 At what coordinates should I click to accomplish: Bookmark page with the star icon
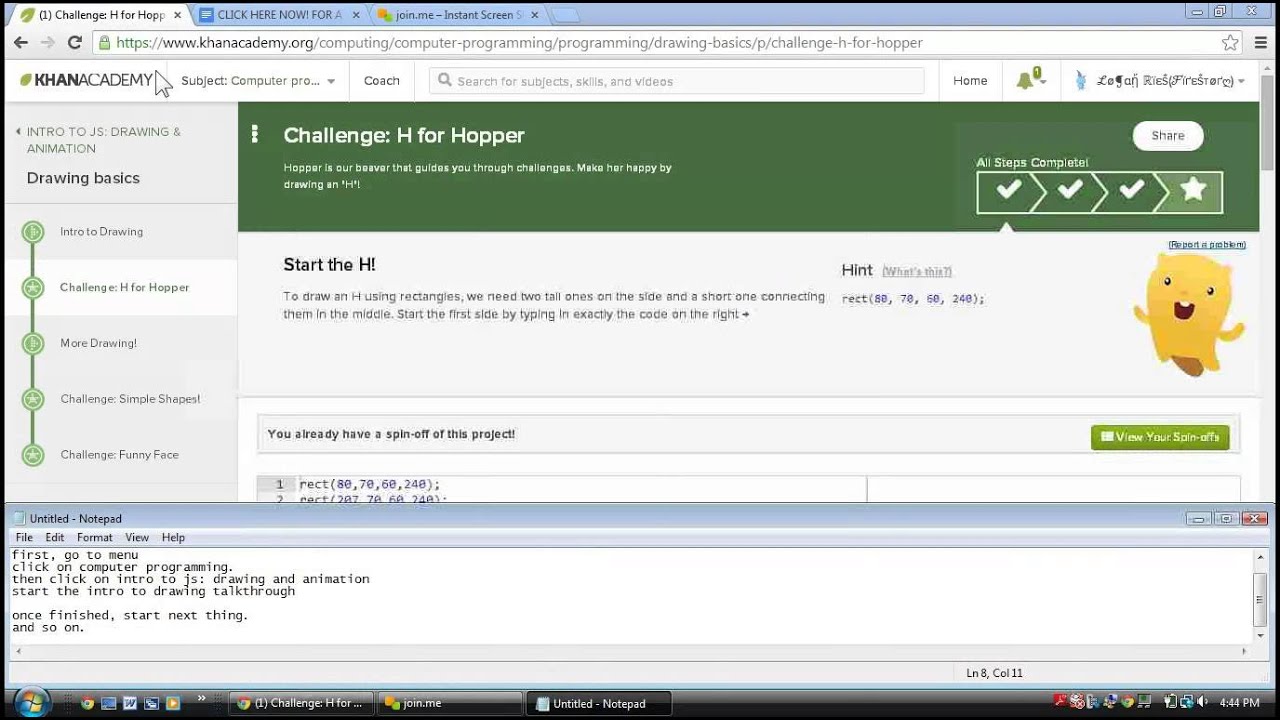click(1230, 42)
